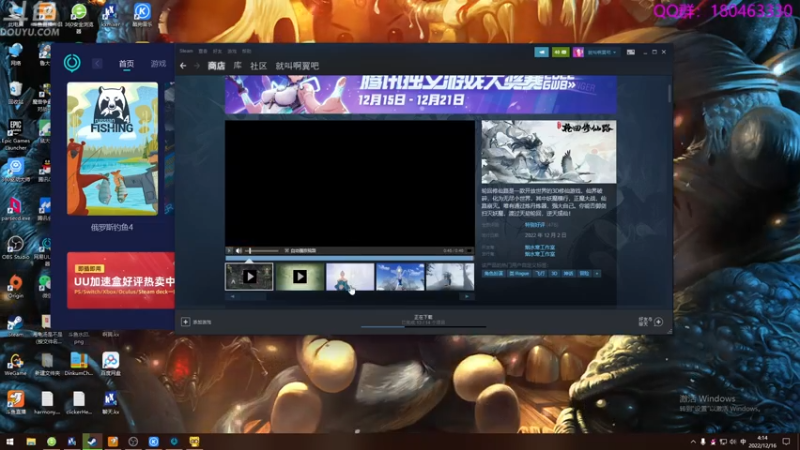The width and height of the screenshot is (800, 450).
Task: Open the Steam menu in the title bar
Action: (186, 51)
